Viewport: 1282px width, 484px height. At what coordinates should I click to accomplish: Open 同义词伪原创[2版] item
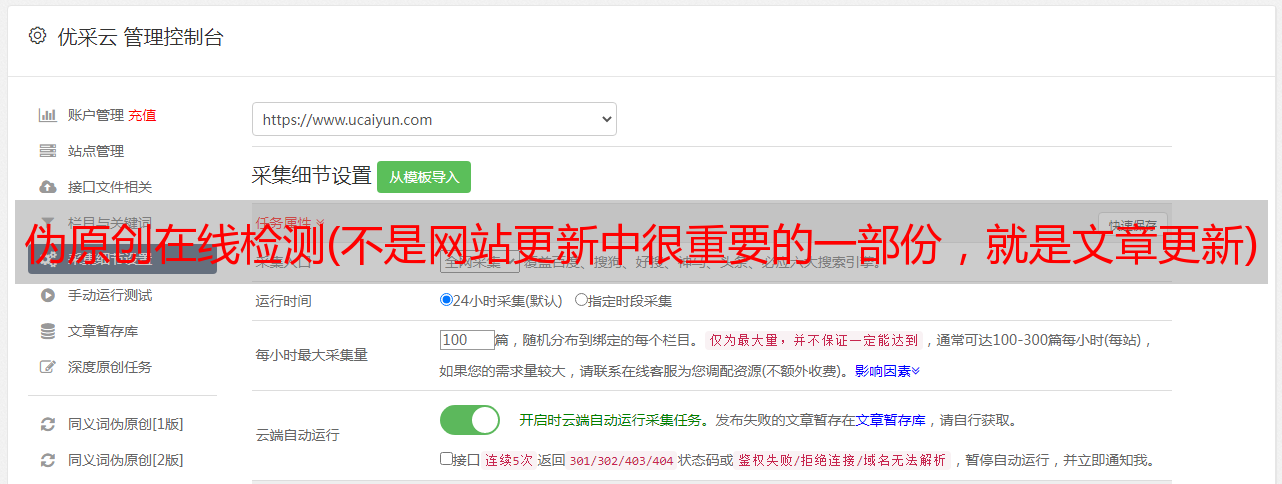click(x=126, y=460)
